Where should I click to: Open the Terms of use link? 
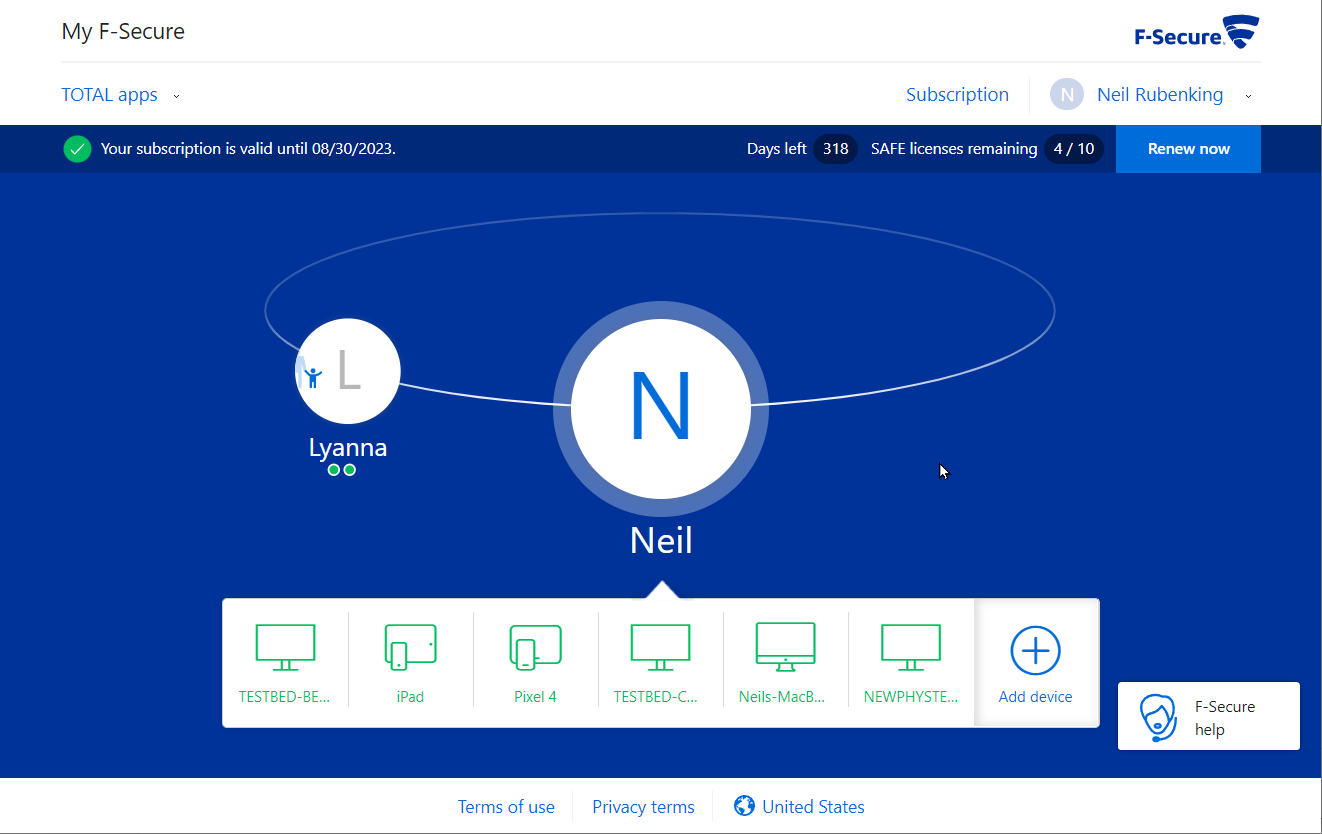pyautogui.click(x=506, y=807)
